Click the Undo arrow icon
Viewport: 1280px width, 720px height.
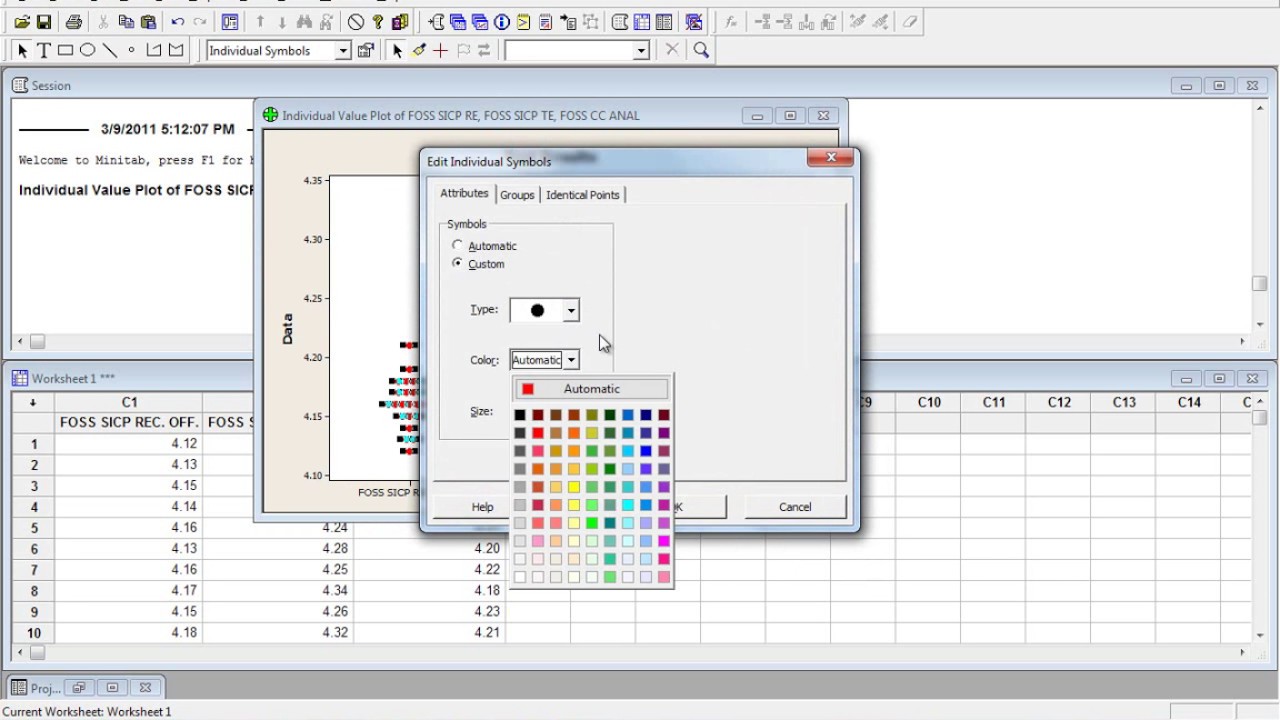pos(177,22)
